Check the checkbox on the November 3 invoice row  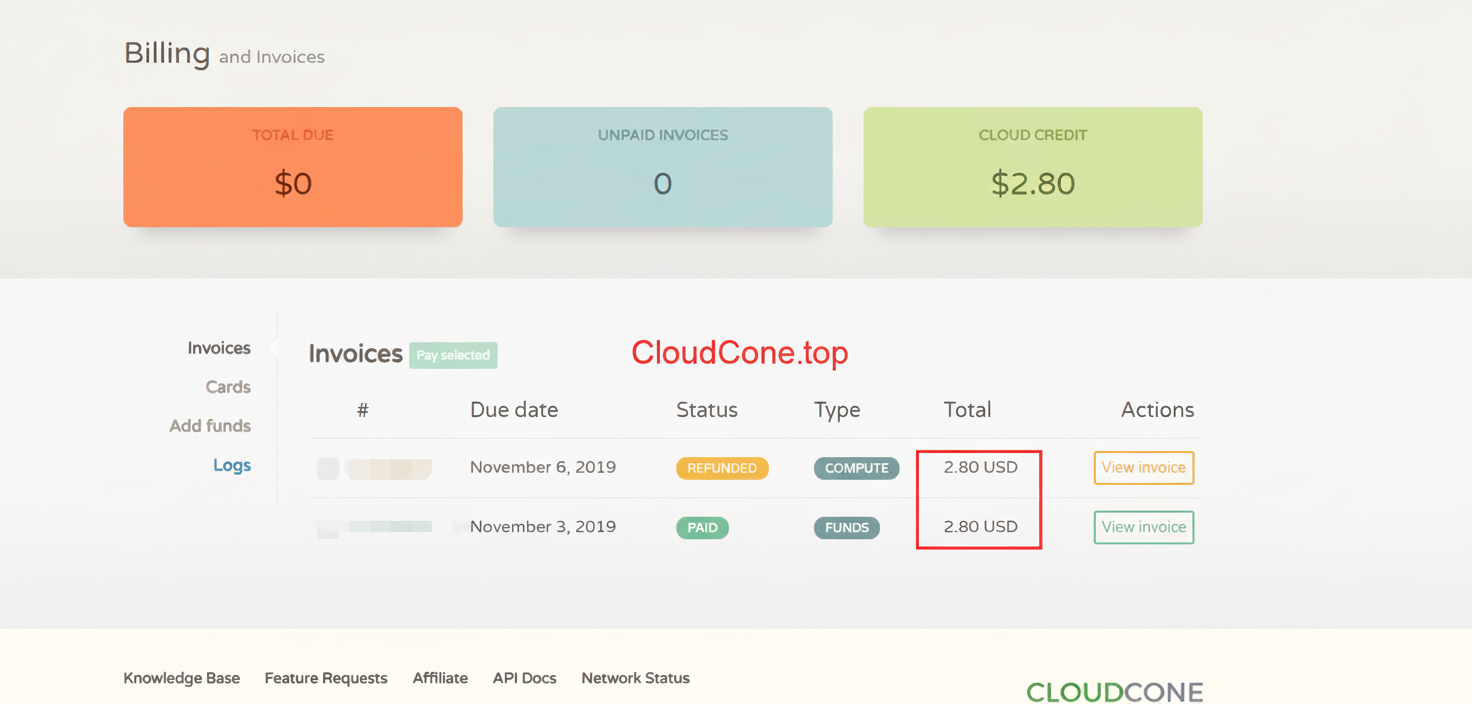[x=328, y=527]
